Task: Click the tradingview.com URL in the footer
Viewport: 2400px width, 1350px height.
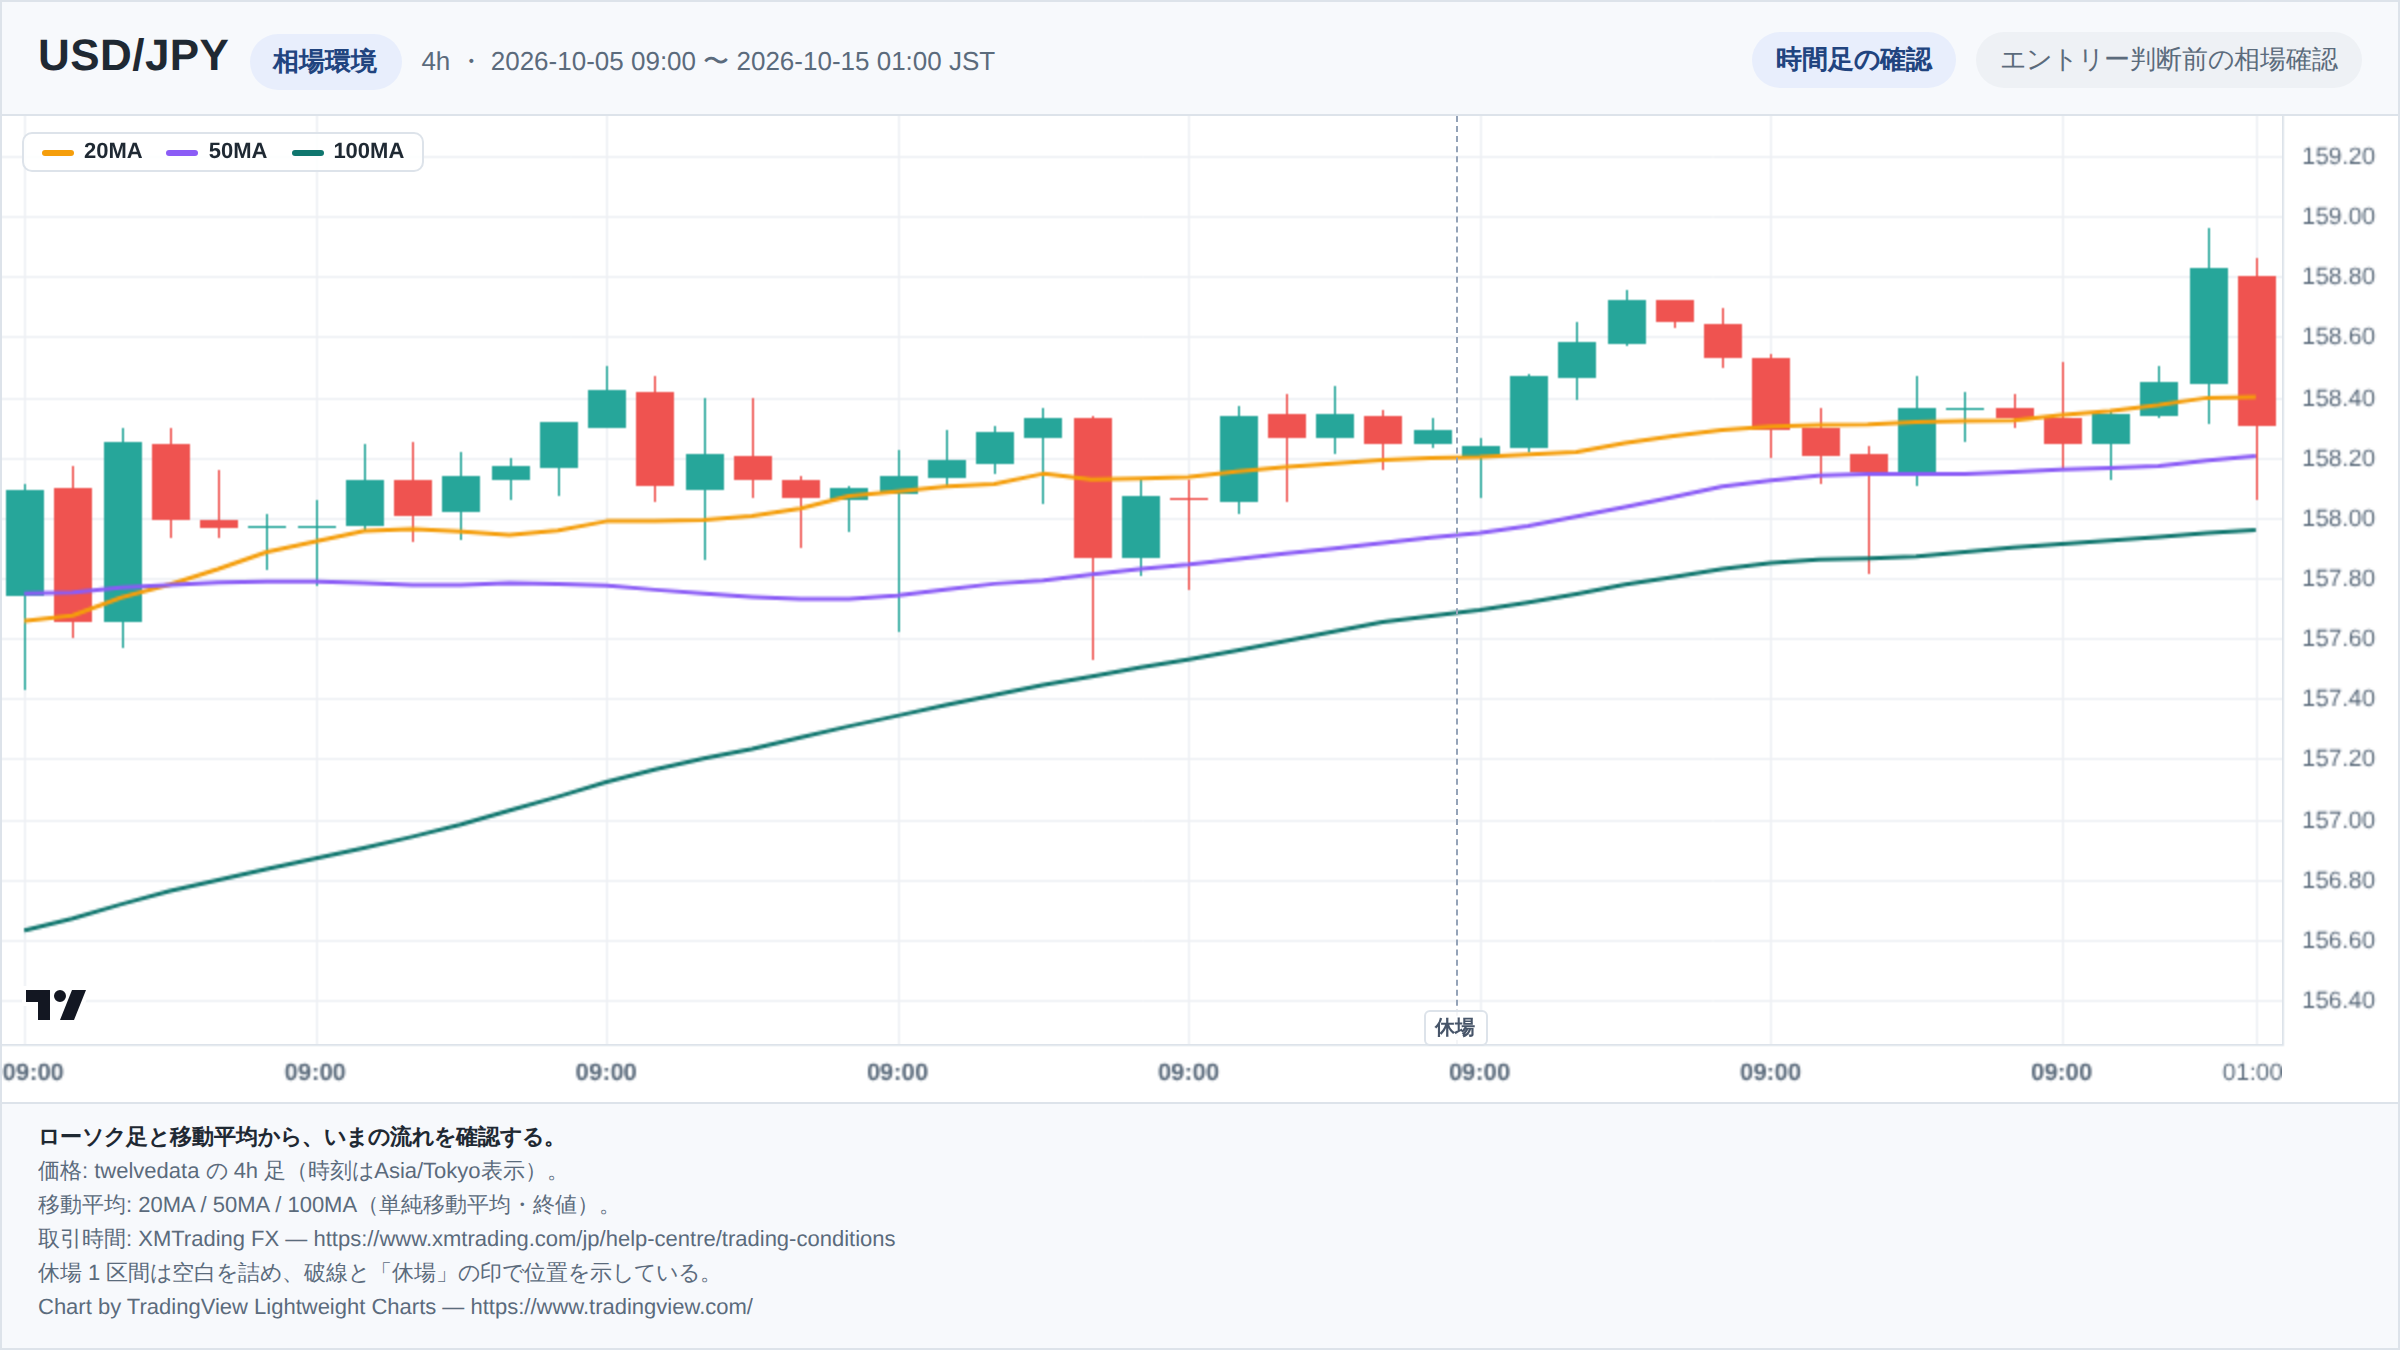Action: [x=611, y=1307]
